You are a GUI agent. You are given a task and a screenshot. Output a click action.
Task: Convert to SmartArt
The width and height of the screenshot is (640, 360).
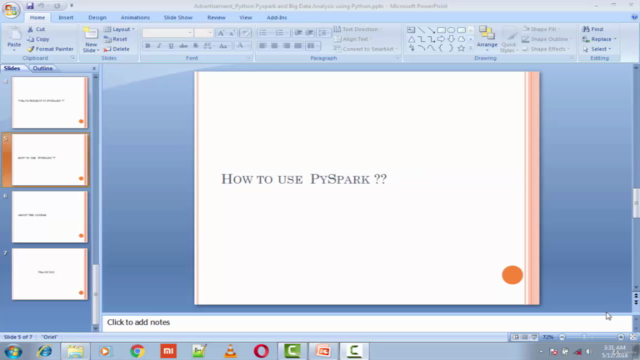click(x=365, y=49)
